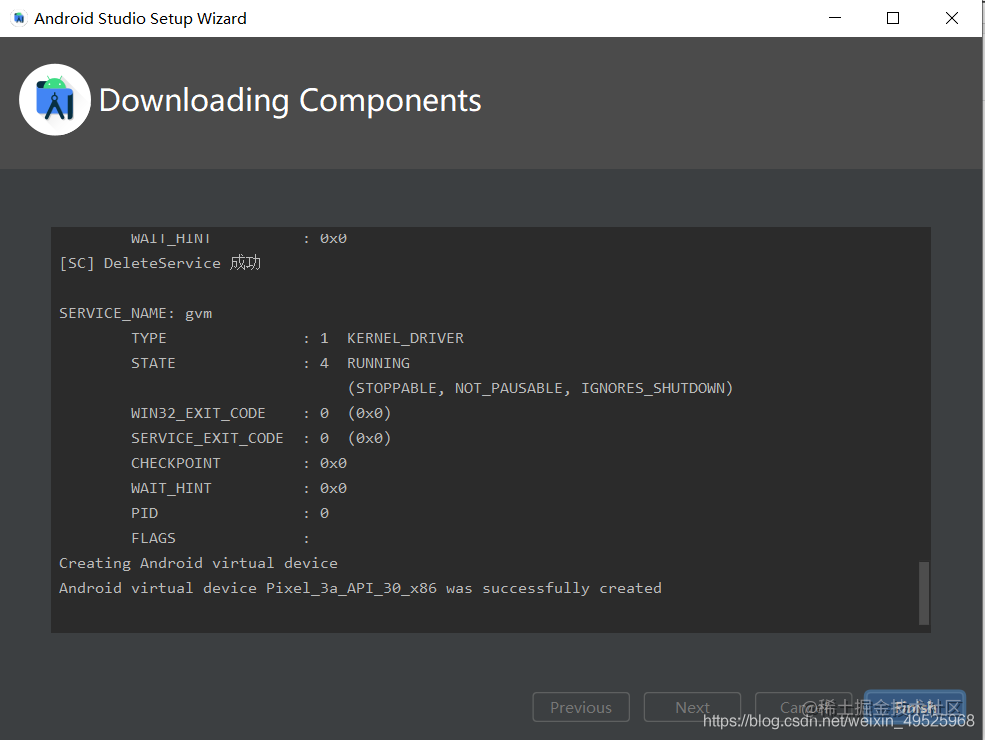Screen dimensions: 985x740
Task: Click the Android Studio logo in the header
Action: [55, 100]
